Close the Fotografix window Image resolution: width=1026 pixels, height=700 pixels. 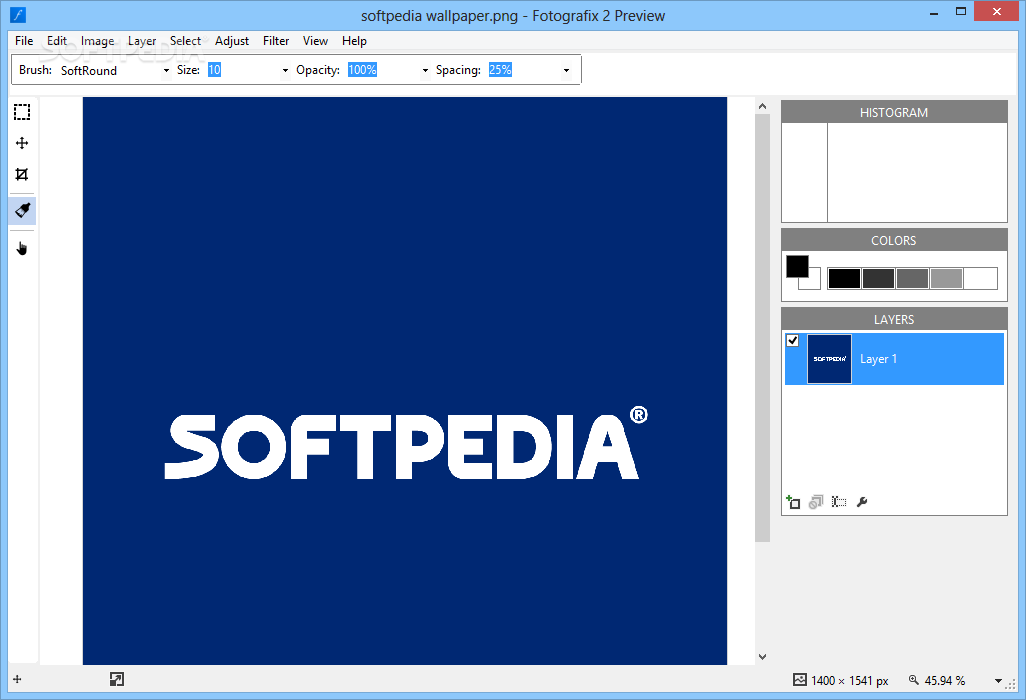(x=997, y=11)
